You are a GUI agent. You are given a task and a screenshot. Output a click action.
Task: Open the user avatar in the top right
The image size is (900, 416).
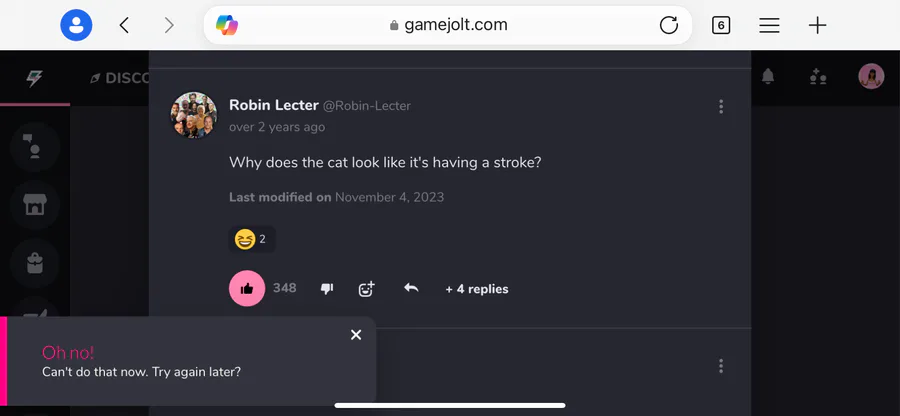click(x=871, y=77)
